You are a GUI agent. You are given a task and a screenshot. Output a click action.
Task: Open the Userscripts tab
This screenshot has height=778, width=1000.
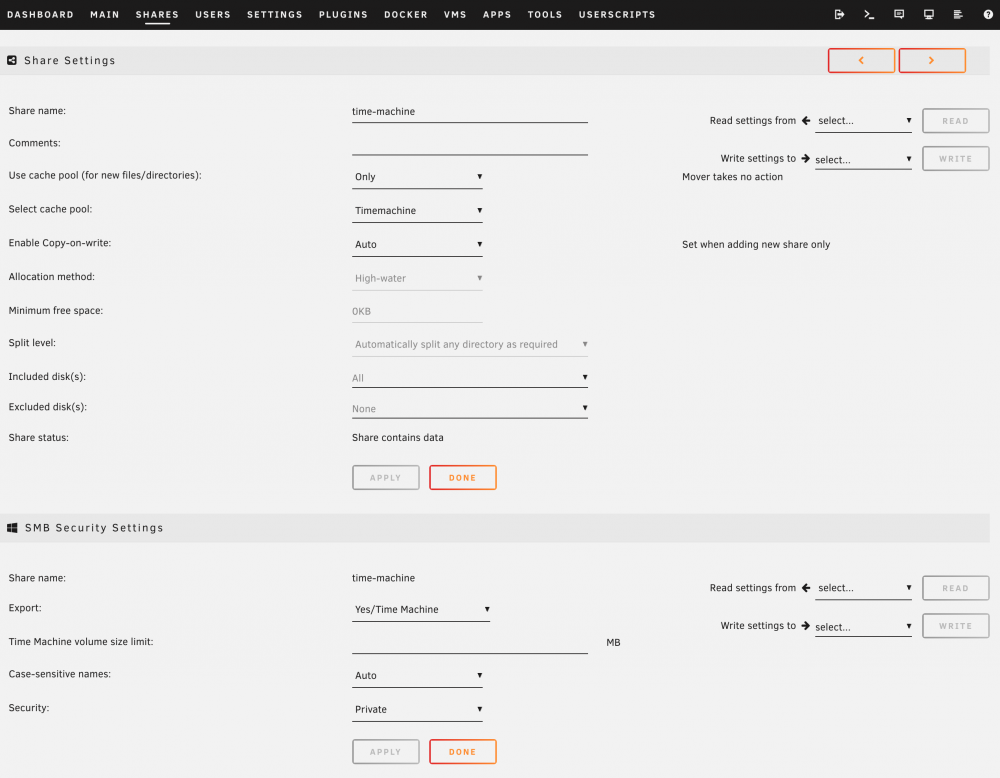[x=617, y=14]
